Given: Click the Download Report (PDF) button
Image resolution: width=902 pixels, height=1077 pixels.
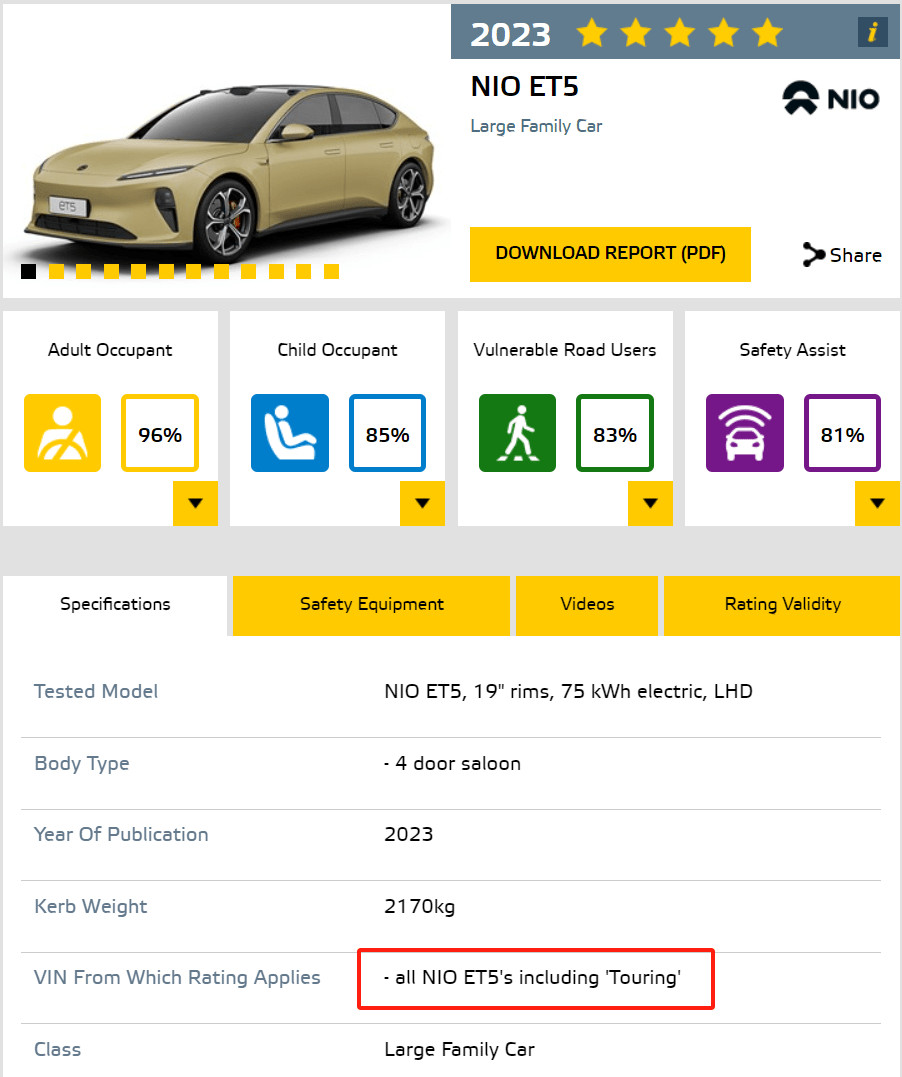Looking at the screenshot, I should (x=610, y=253).
